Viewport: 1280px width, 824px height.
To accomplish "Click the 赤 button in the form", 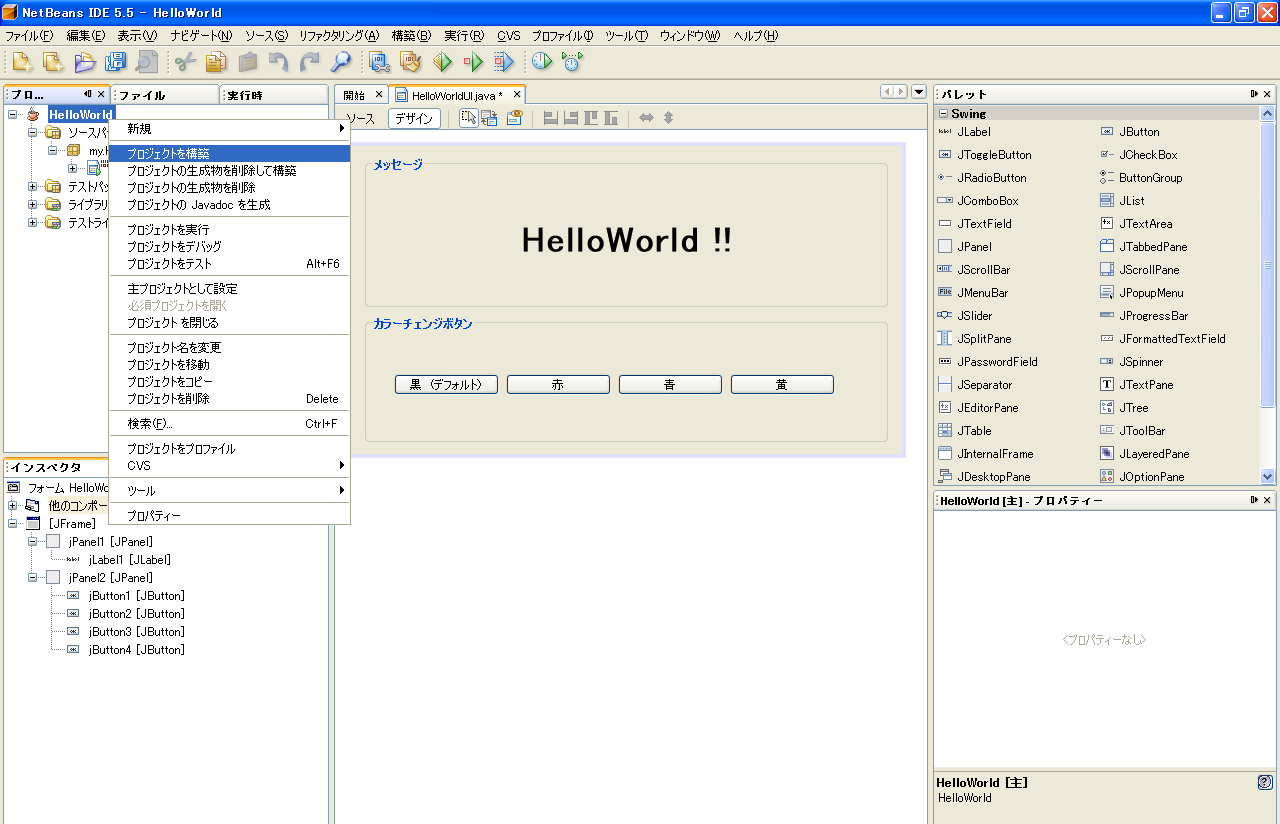I will (558, 385).
